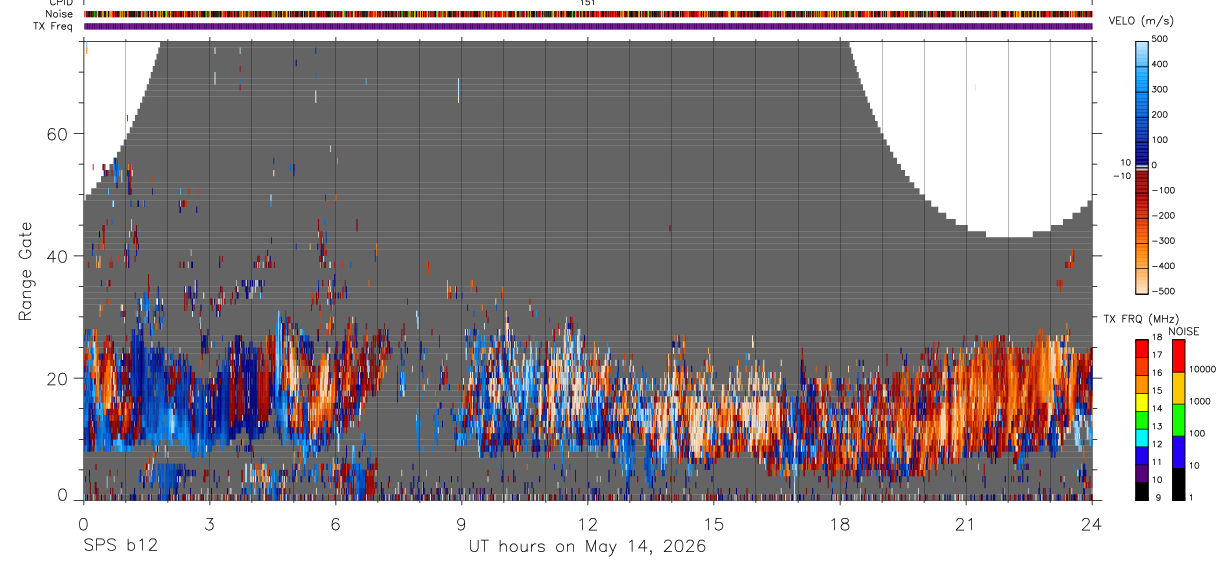
Task: Select the purple TX Freq strip above the plot
Action: [588, 26]
